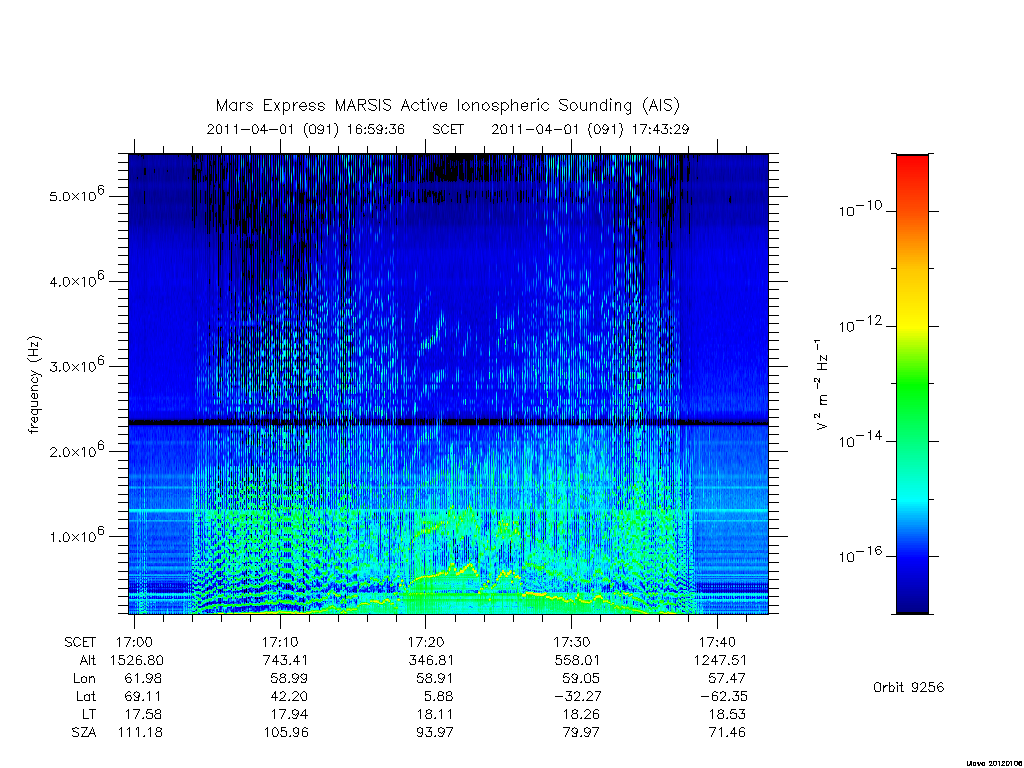
Task: Click the 17:20 time tick label
Action: (x=426, y=642)
